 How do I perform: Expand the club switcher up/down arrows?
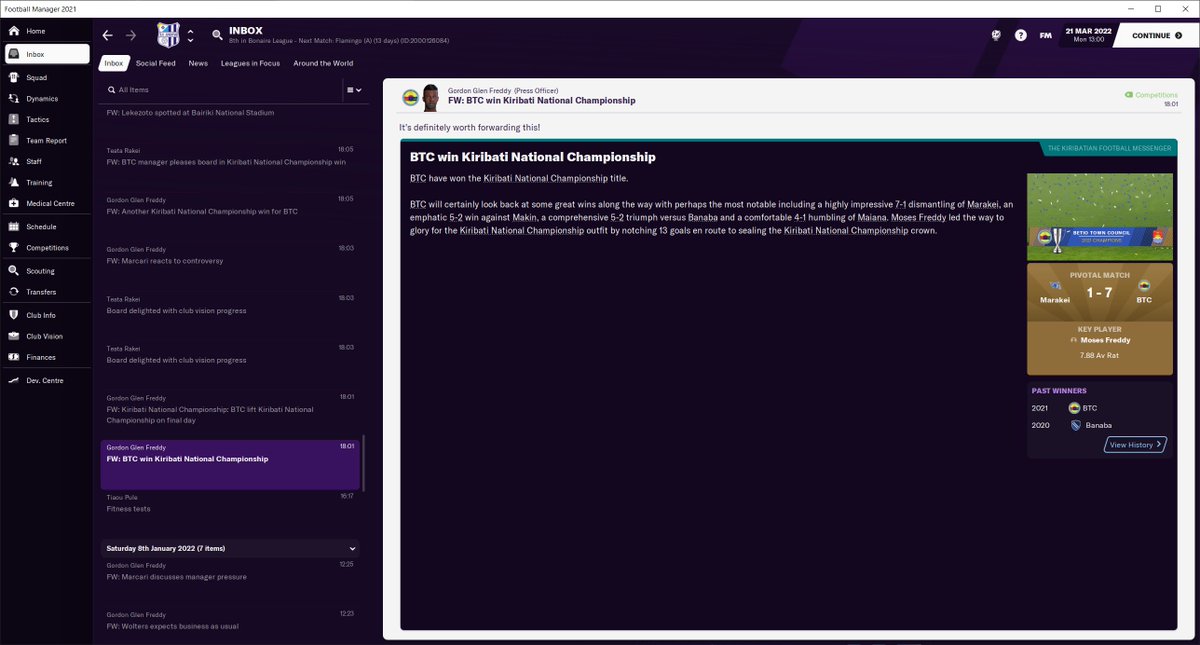click(x=190, y=35)
